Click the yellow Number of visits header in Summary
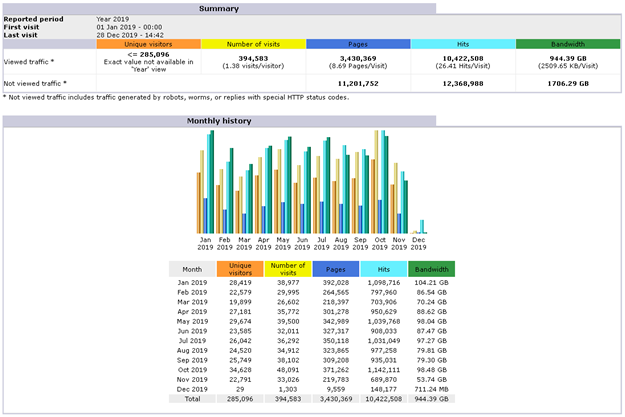This screenshot has width=625, height=417. [253, 45]
